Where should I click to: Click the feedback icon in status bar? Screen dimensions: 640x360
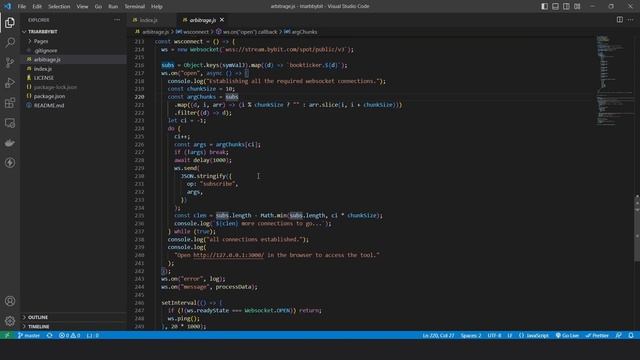pyautogui.click(x=619, y=335)
